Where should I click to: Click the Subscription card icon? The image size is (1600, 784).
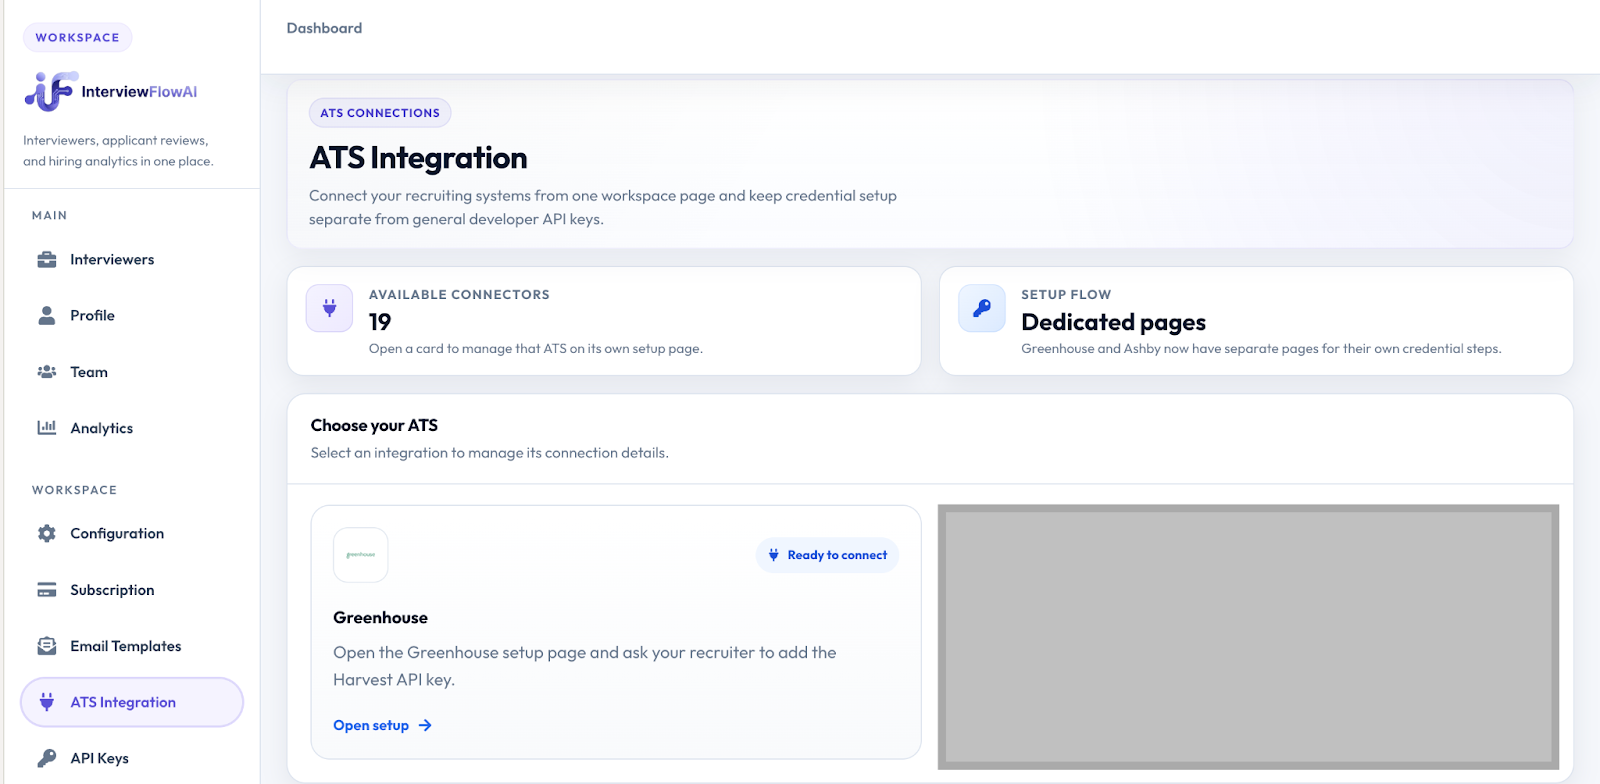coord(47,590)
